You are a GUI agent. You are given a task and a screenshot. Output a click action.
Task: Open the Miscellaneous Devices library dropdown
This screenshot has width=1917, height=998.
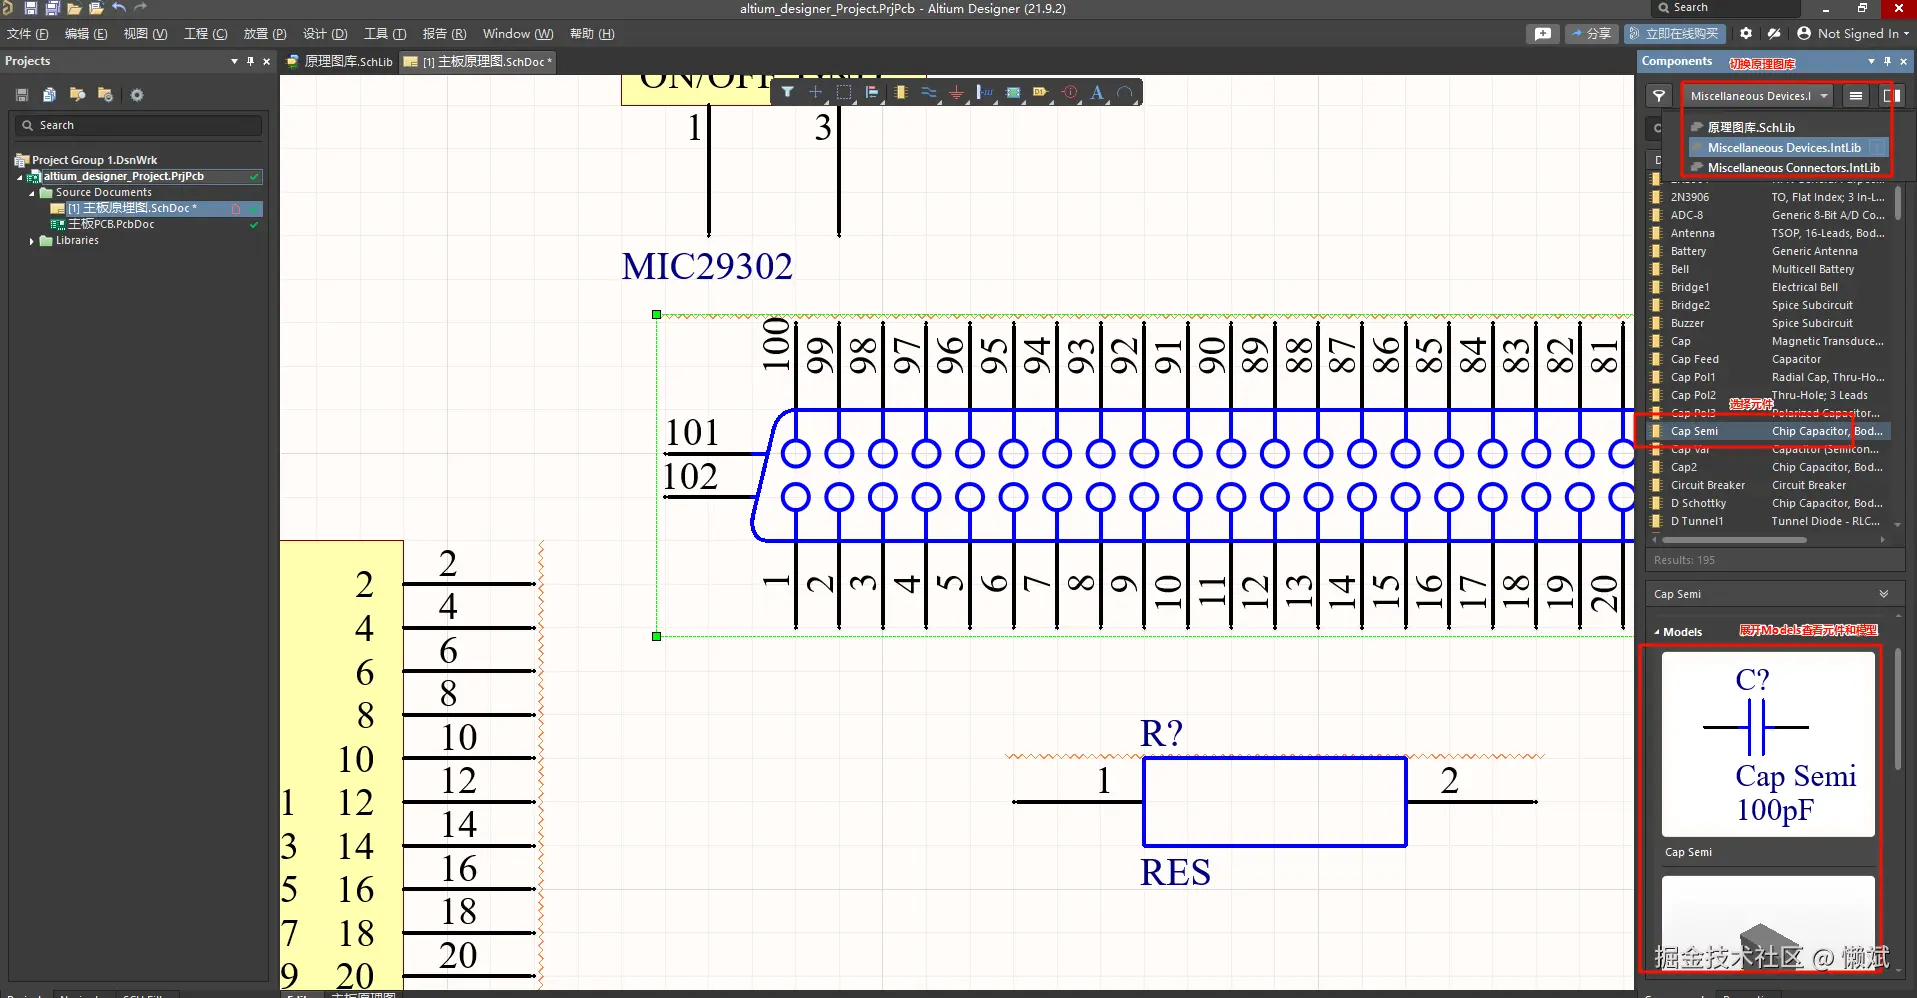coord(1760,96)
